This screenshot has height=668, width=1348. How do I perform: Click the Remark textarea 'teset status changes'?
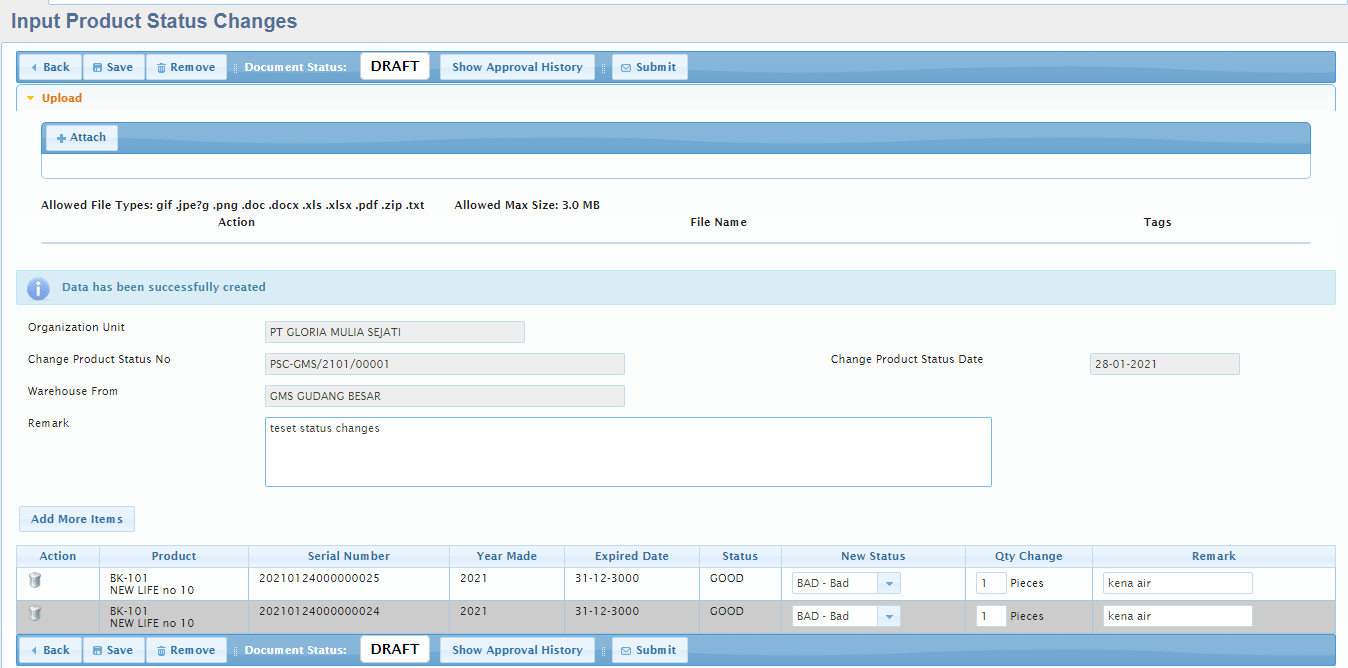628,452
